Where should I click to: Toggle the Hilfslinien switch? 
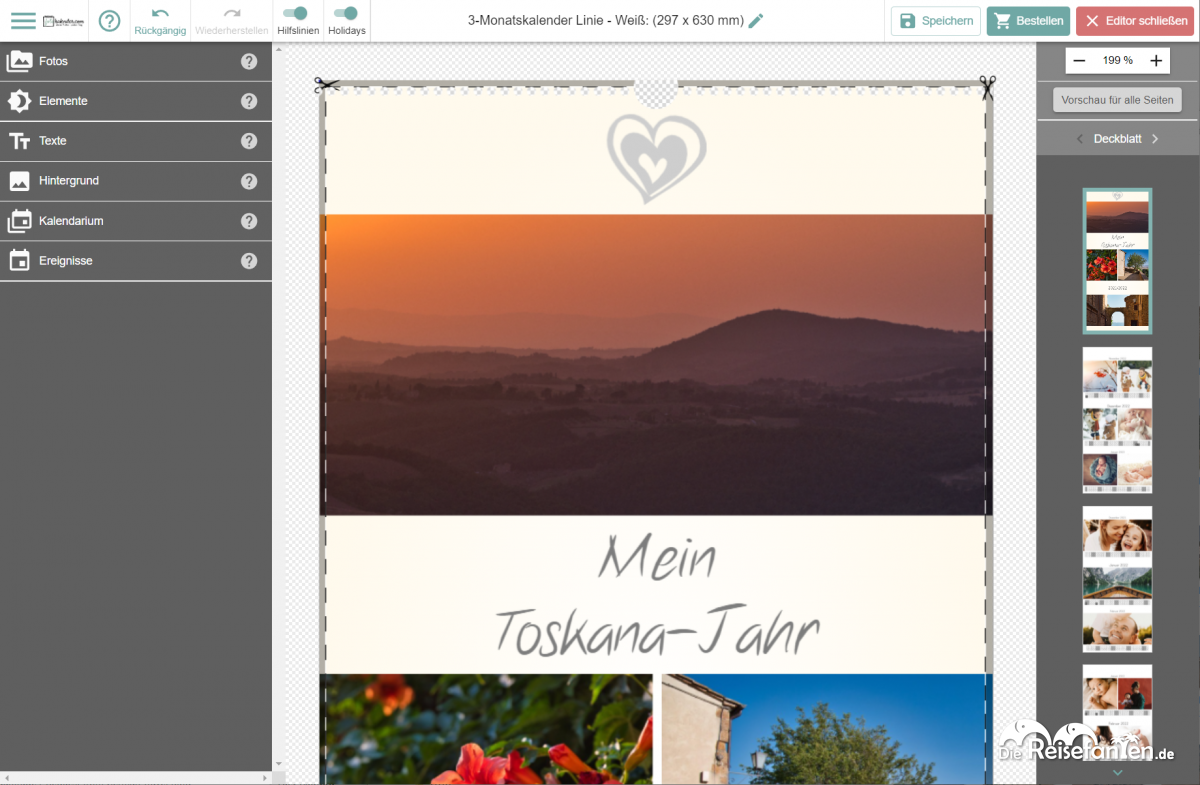(295, 14)
